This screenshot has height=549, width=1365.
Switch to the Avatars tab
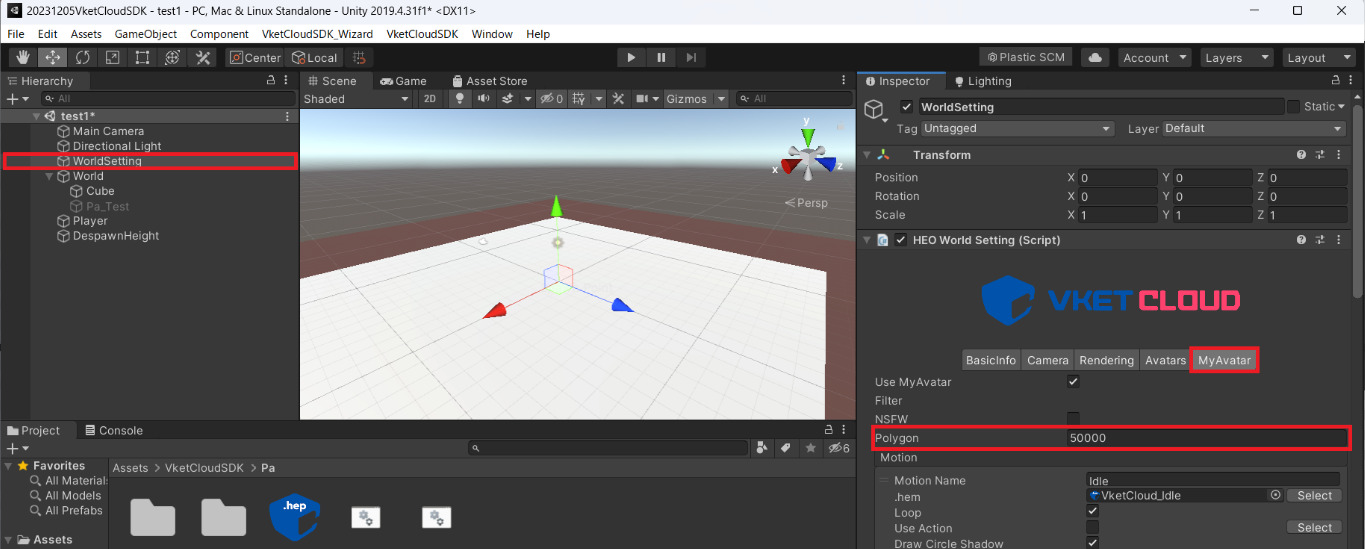click(x=1165, y=360)
